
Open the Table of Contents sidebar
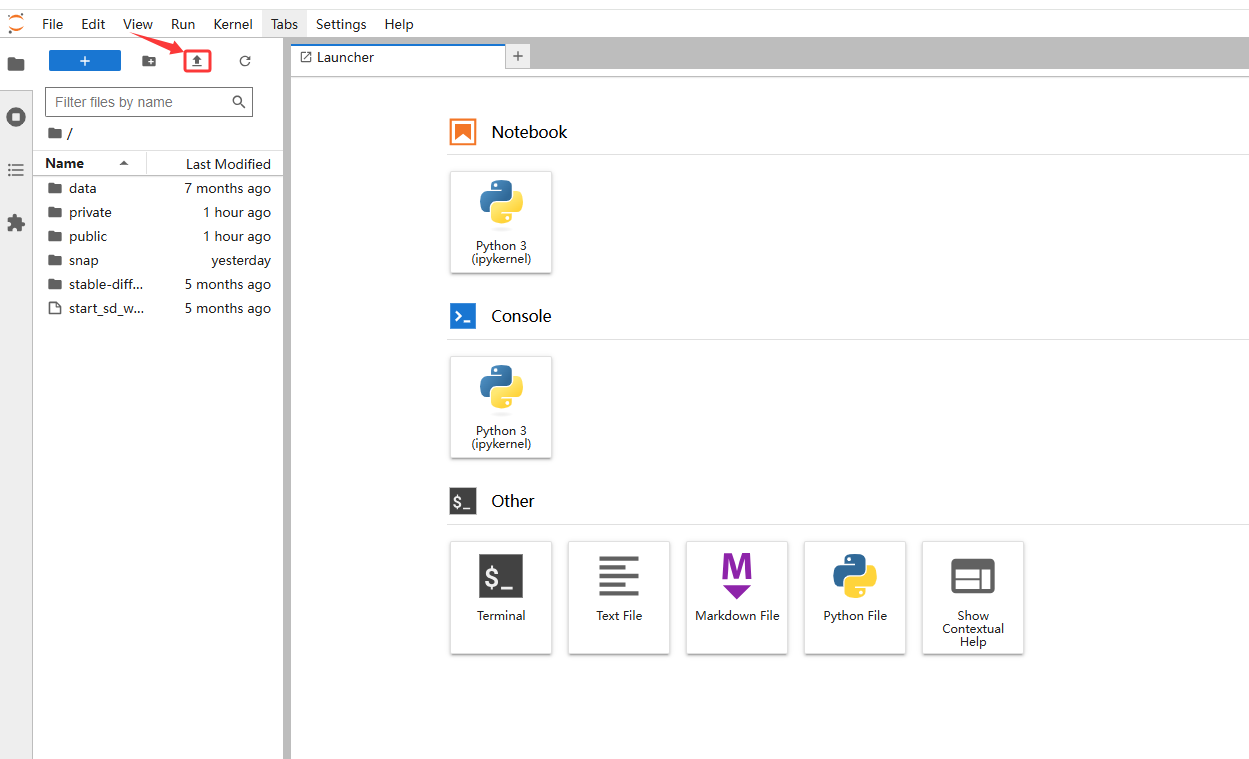click(16, 170)
